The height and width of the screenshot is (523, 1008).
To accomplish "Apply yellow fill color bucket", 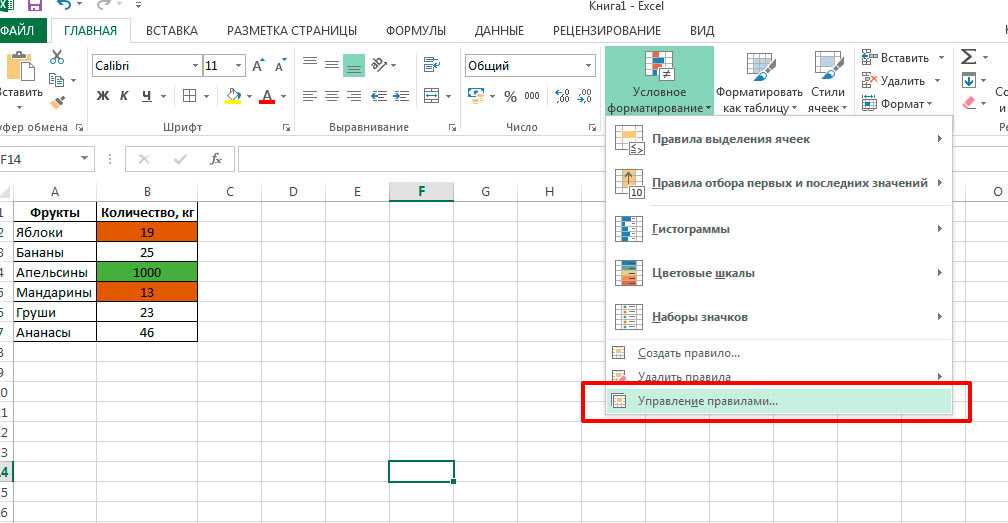I will [233, 96].
